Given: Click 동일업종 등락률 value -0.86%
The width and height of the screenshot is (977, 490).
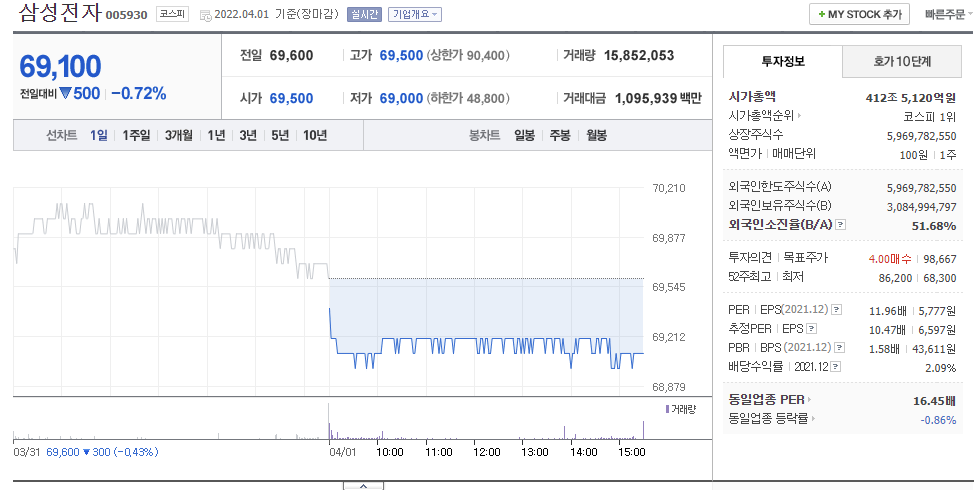Looking at the screenshot, I should (x=938, y=420).
